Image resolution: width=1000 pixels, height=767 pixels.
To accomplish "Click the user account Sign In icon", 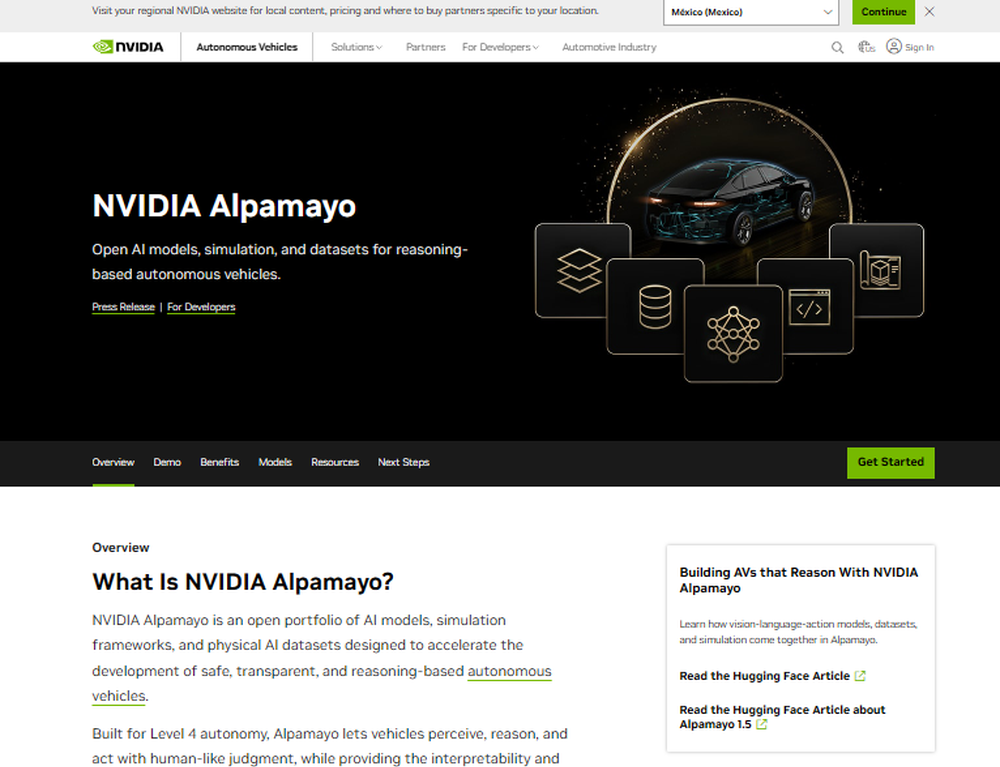I will click(x=893, y=46).
